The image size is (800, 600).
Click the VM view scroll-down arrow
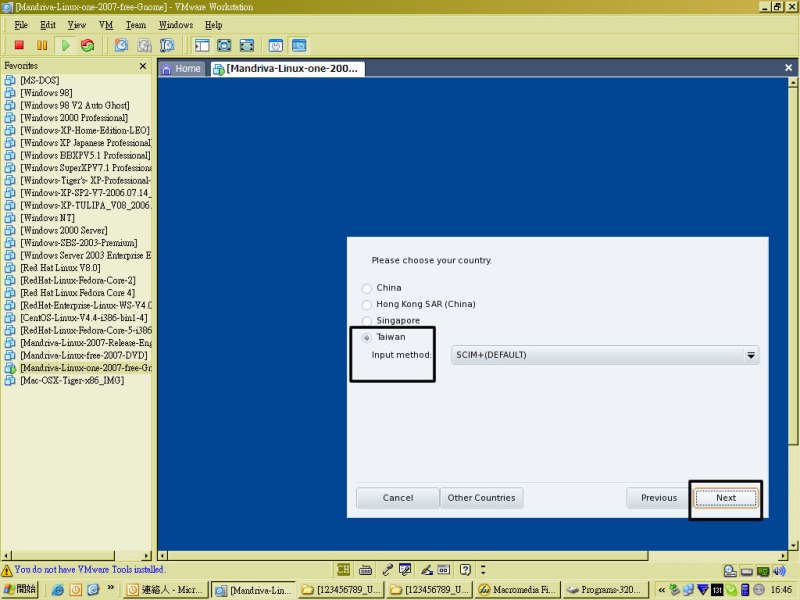point(793,545)
